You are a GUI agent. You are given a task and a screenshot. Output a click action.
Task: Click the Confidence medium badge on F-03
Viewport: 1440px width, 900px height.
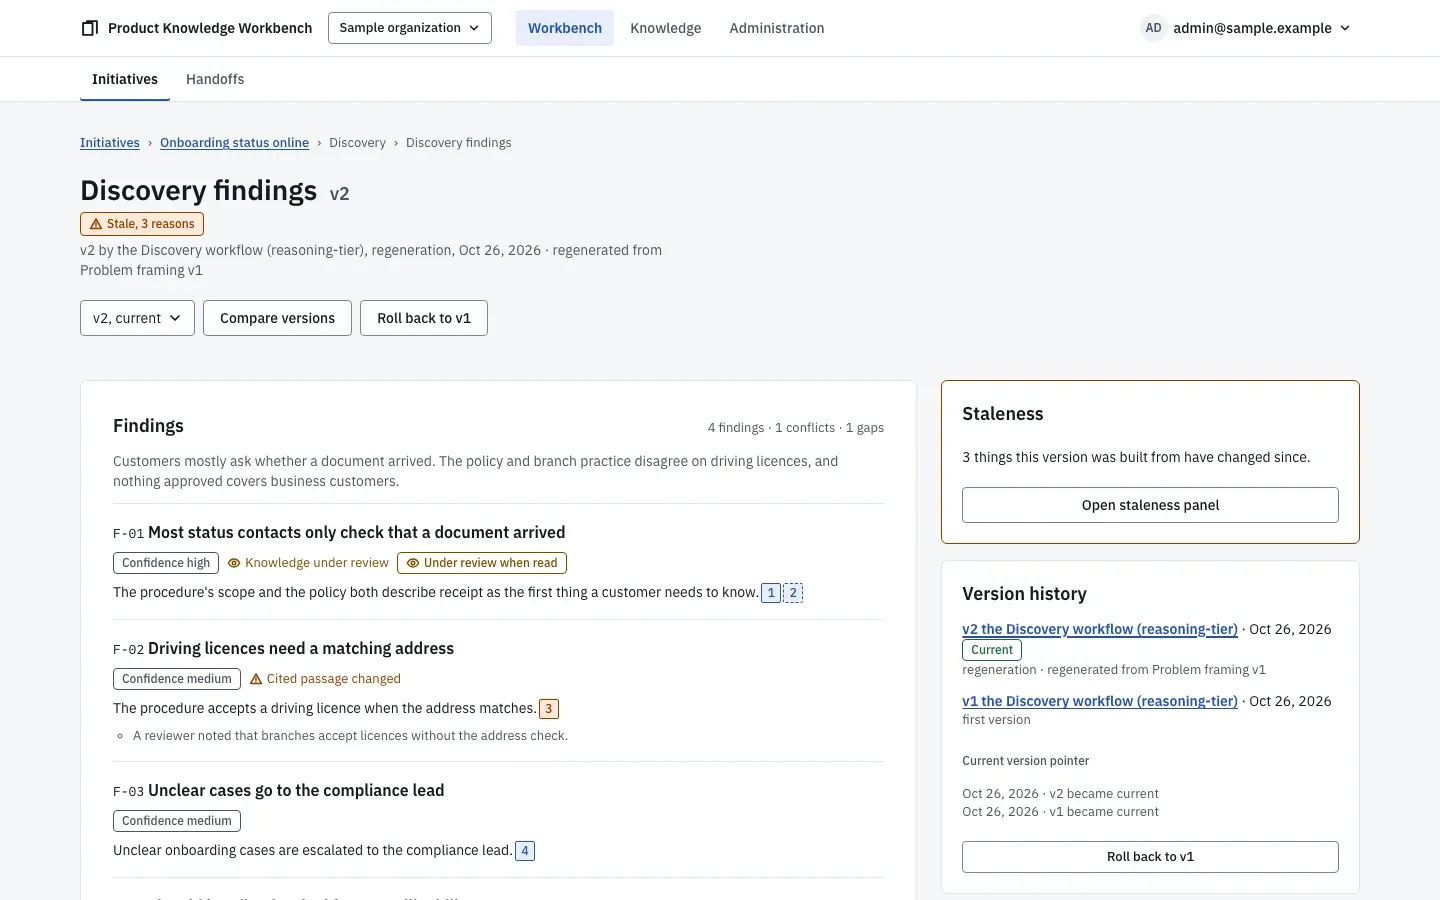pyautogui.click(x=177, y=821)
